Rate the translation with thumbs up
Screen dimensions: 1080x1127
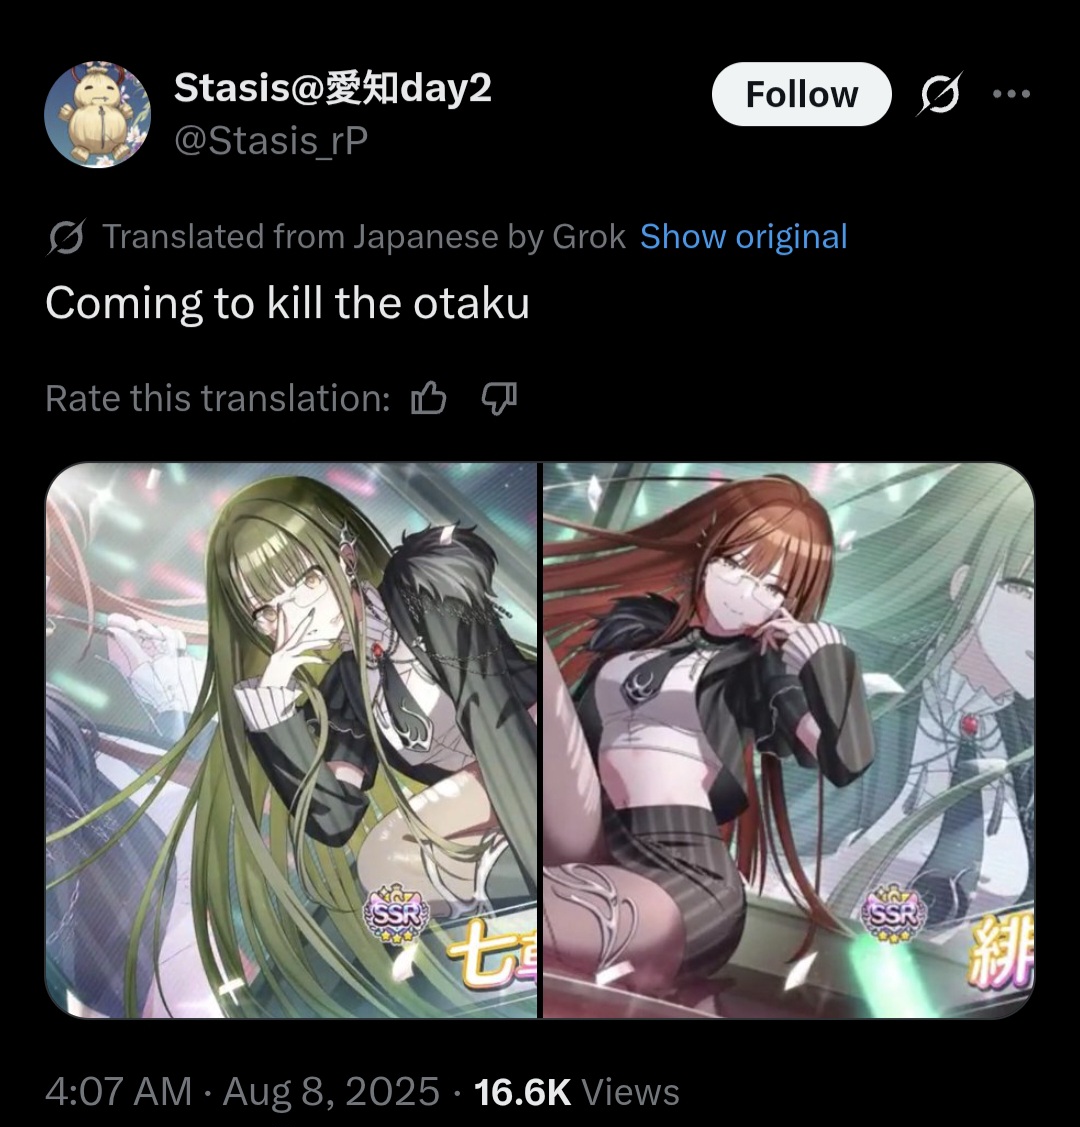pos(429,397)
